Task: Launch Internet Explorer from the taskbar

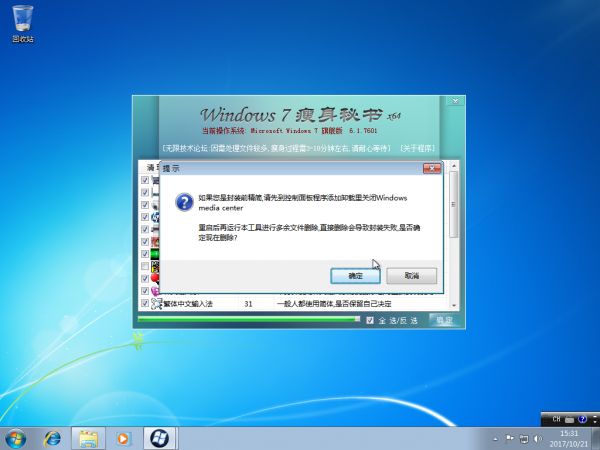Action: pyautogui.click(x=52, y=439)
